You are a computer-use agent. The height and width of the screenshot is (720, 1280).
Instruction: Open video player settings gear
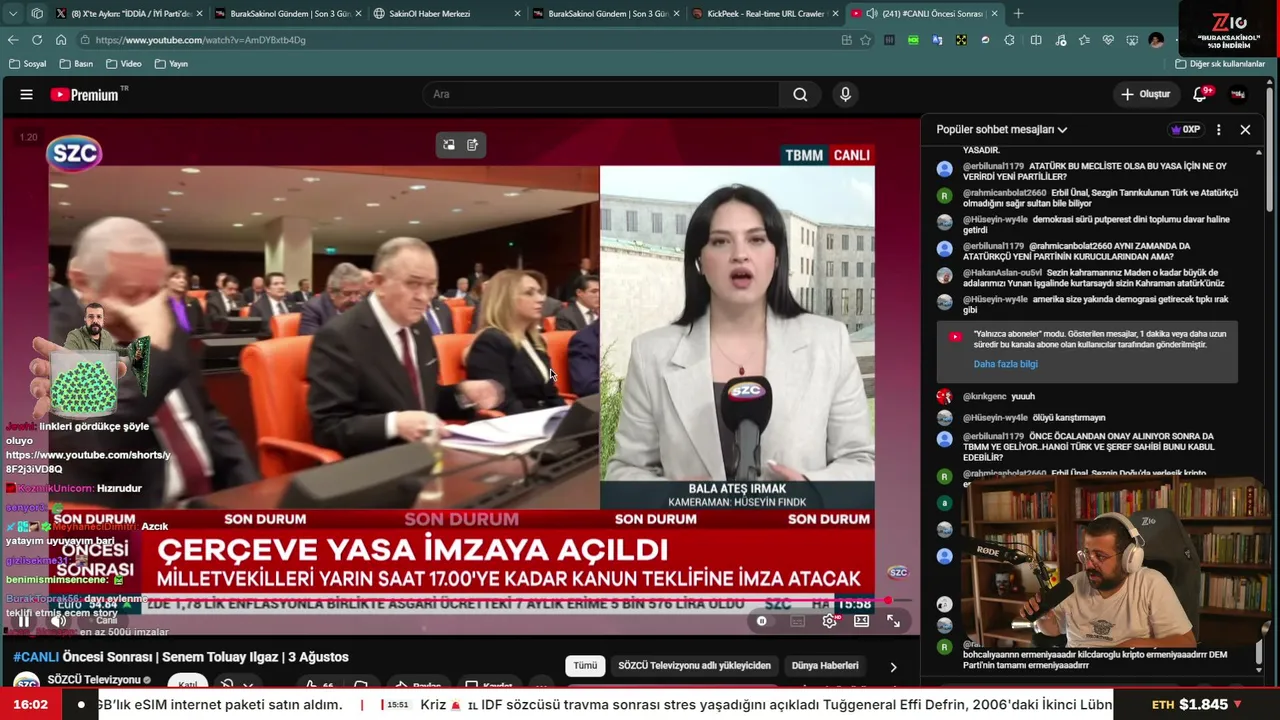(x=830, y=621)
